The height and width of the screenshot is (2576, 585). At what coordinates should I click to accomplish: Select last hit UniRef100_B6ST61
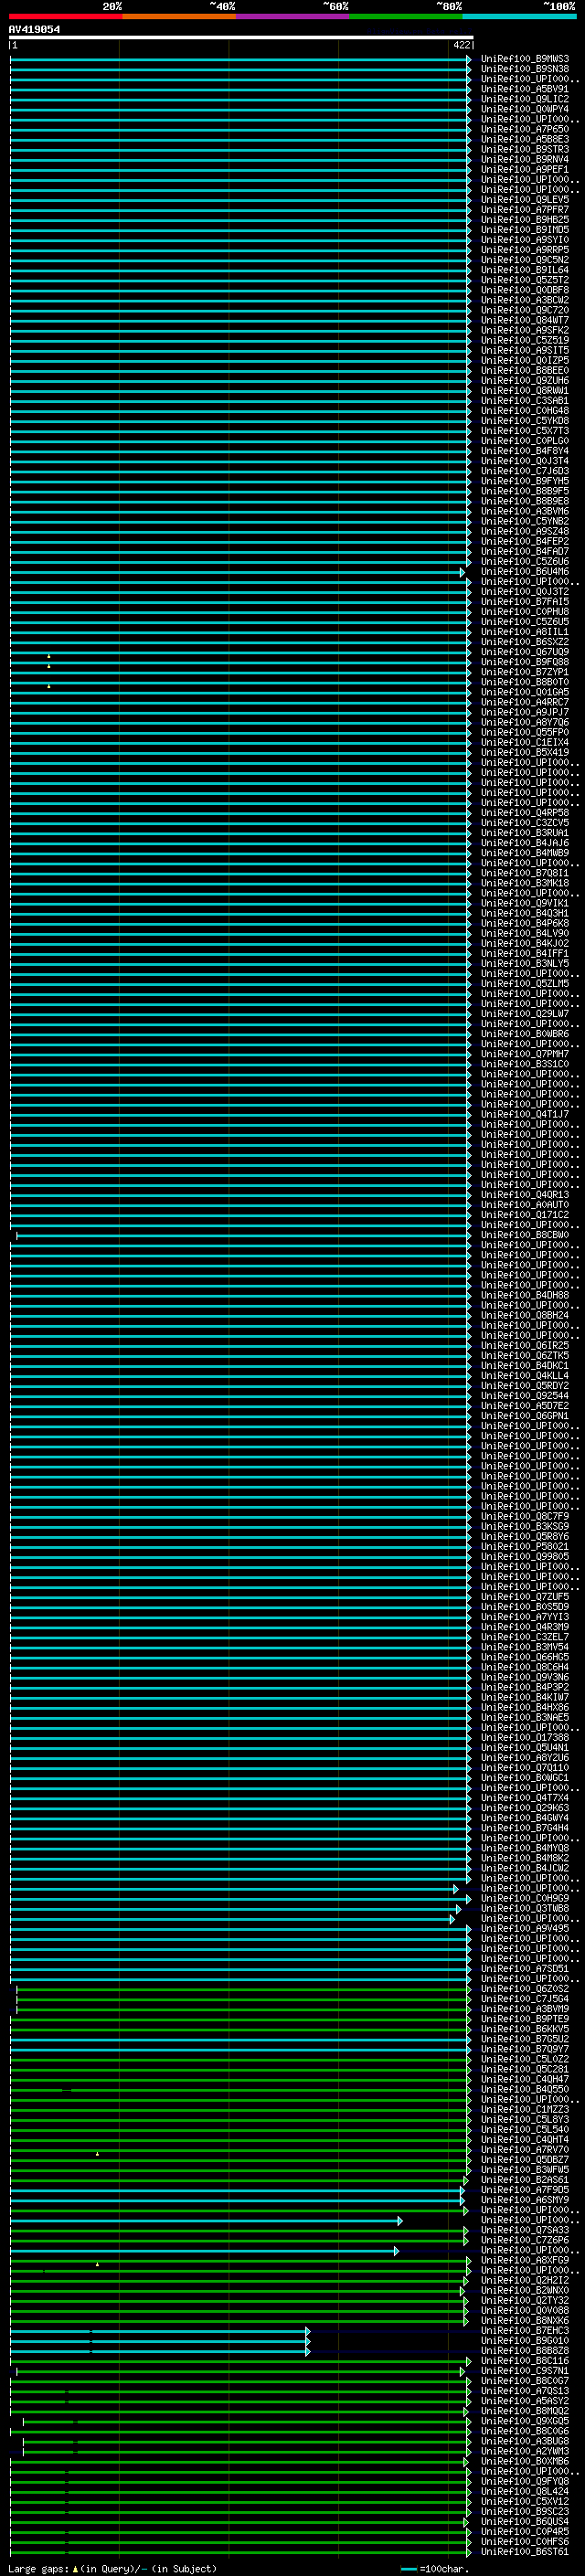click(x=524, y=2551)
